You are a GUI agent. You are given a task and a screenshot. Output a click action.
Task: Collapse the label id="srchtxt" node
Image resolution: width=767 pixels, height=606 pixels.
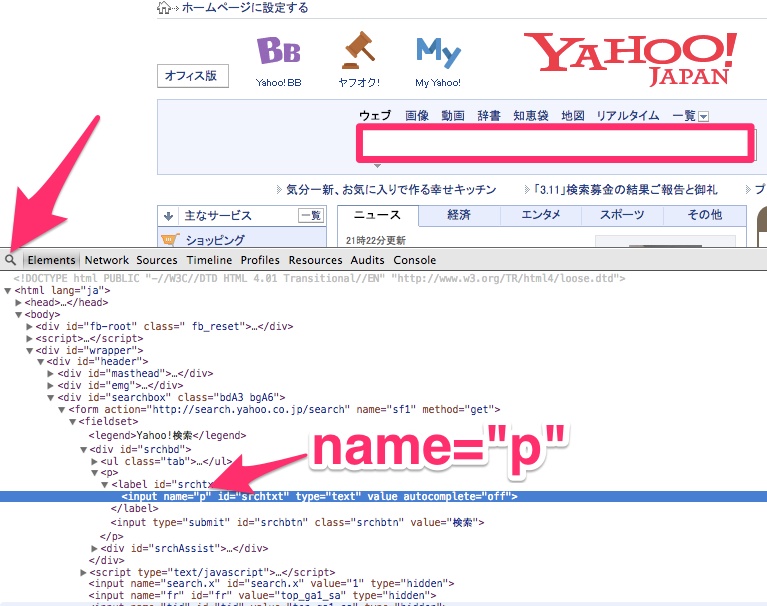click(x=105, y=485)
